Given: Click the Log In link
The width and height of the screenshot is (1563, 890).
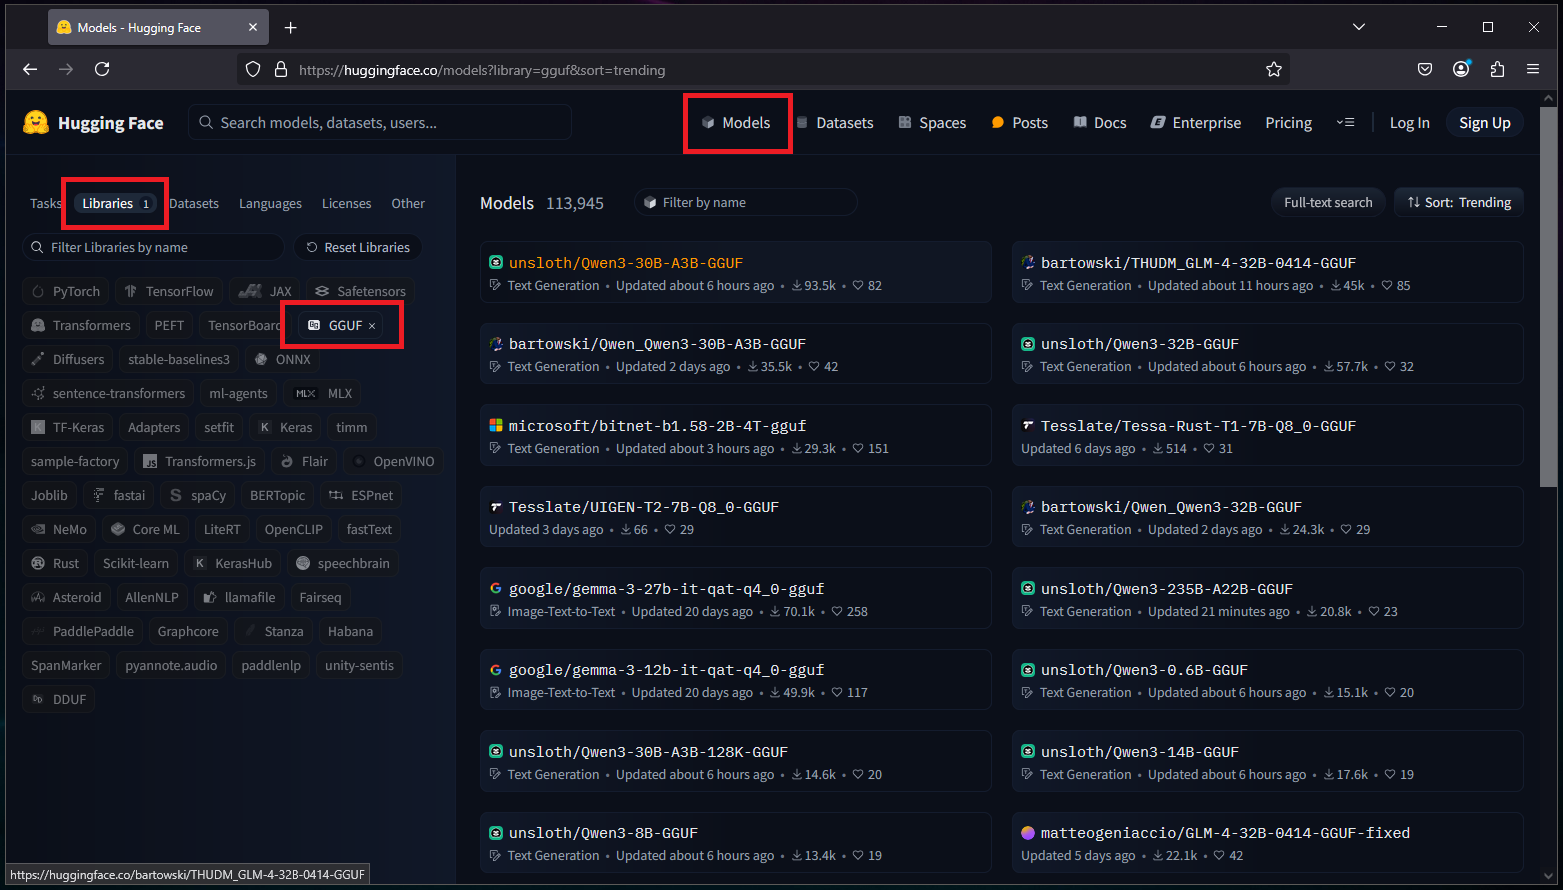Looking at the screenshot, I should click(1409, 123).
